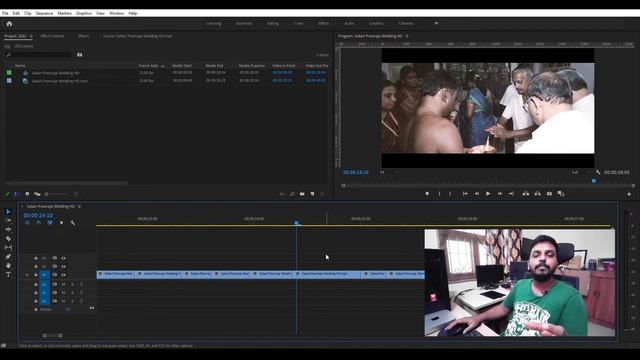Open Program monitor panel menu icon
Screen dimensions: 640x360
pos(407,36)
